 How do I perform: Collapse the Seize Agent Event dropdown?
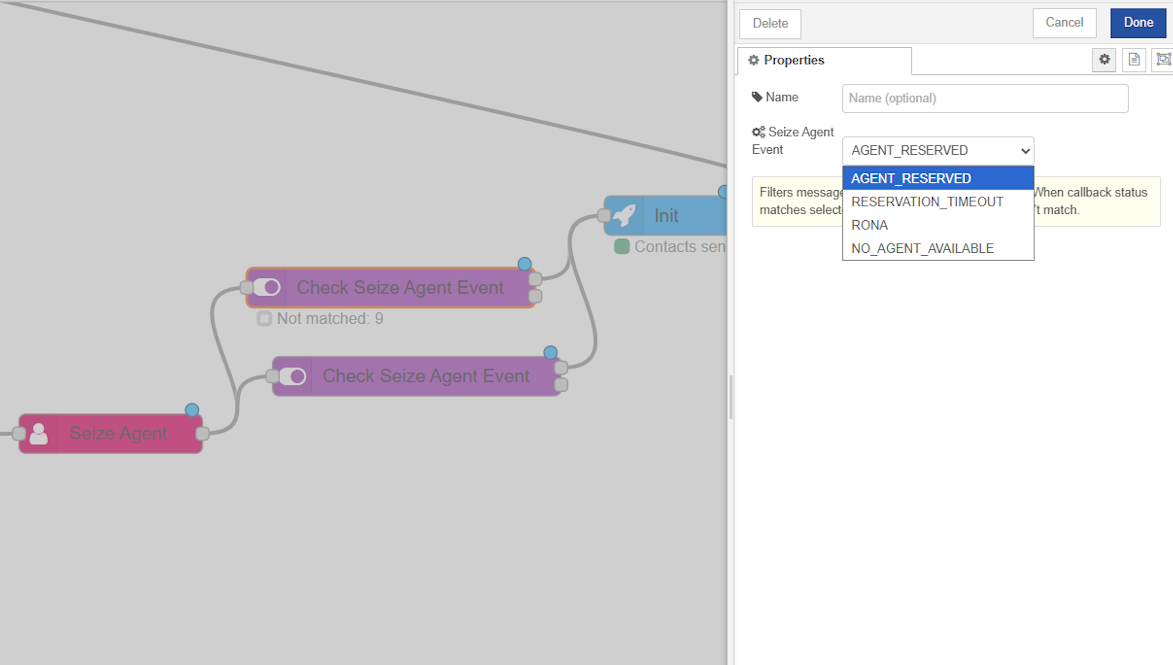(937, 150)
